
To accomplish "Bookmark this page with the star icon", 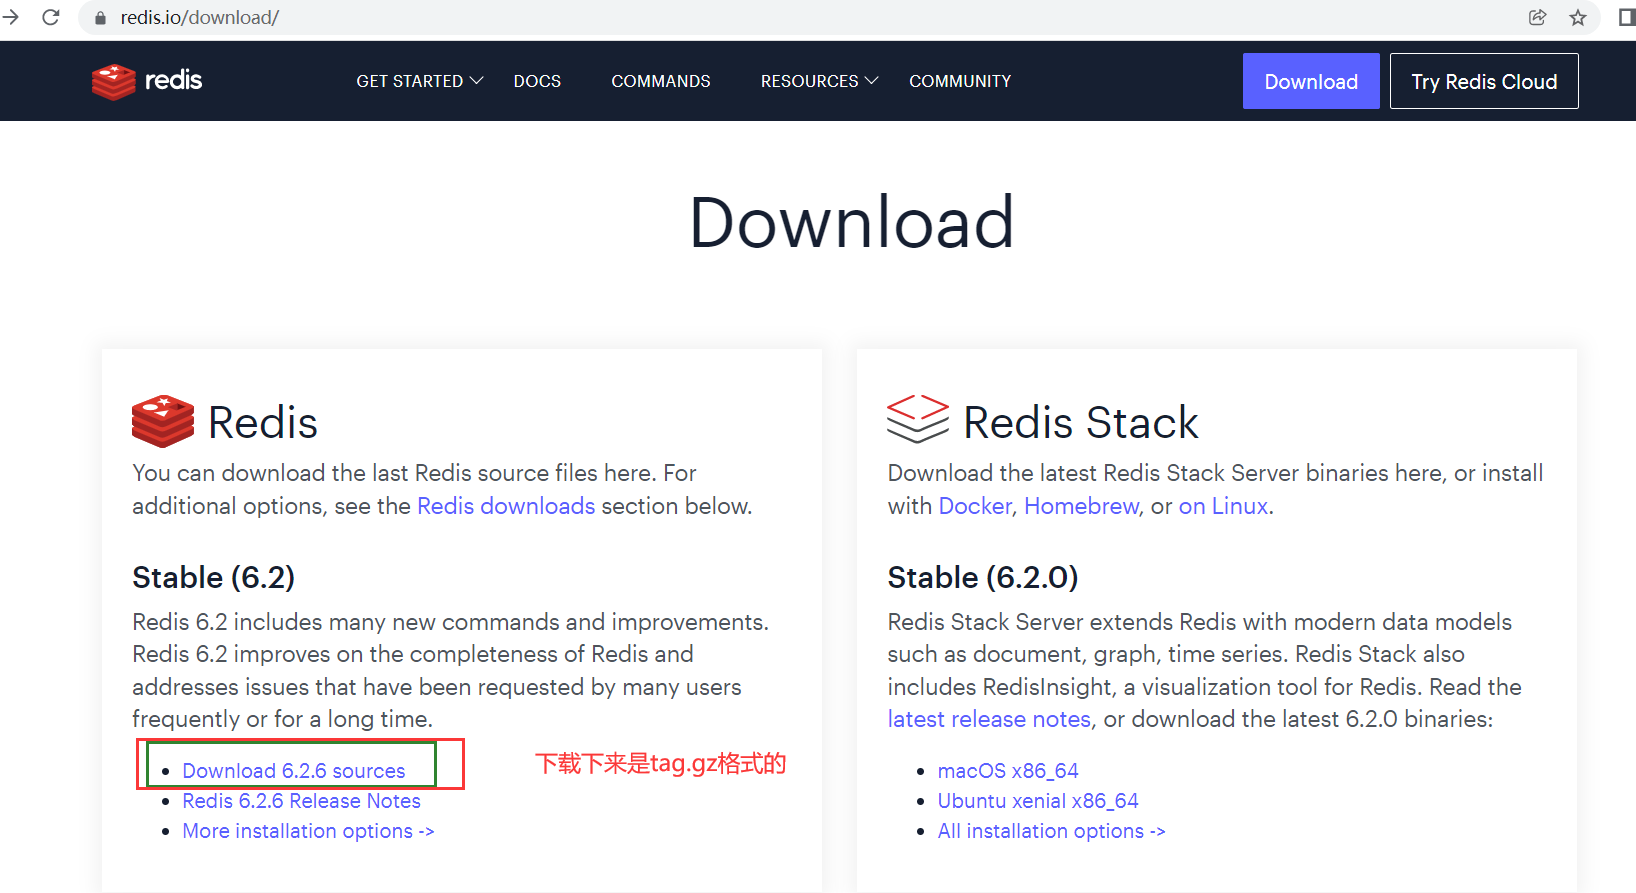I will [1578, 17].
